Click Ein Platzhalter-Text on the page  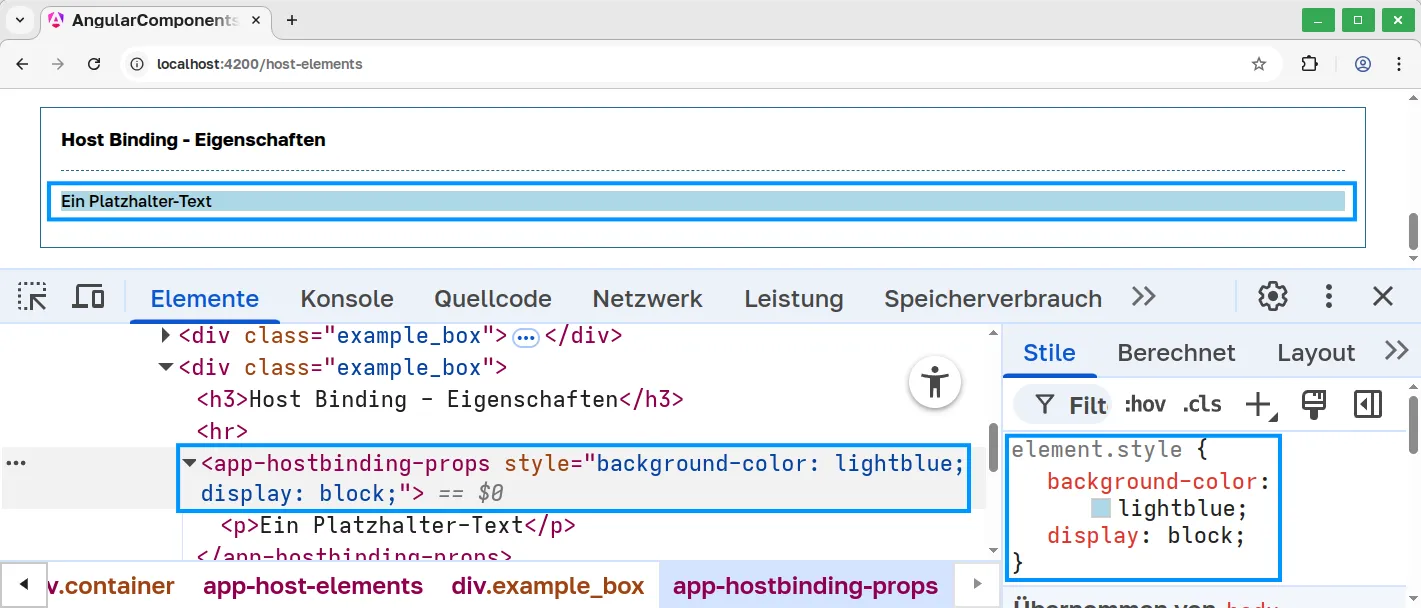pos(136,201)
